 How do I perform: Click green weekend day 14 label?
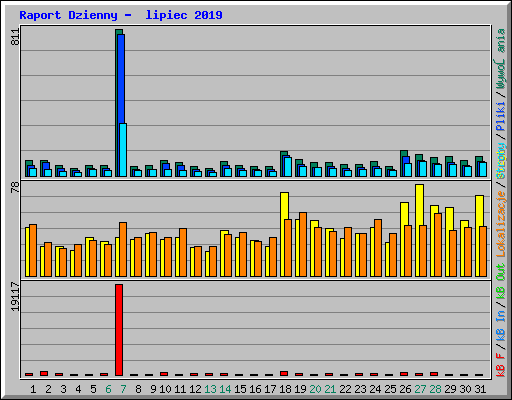(x=225, y=389)
